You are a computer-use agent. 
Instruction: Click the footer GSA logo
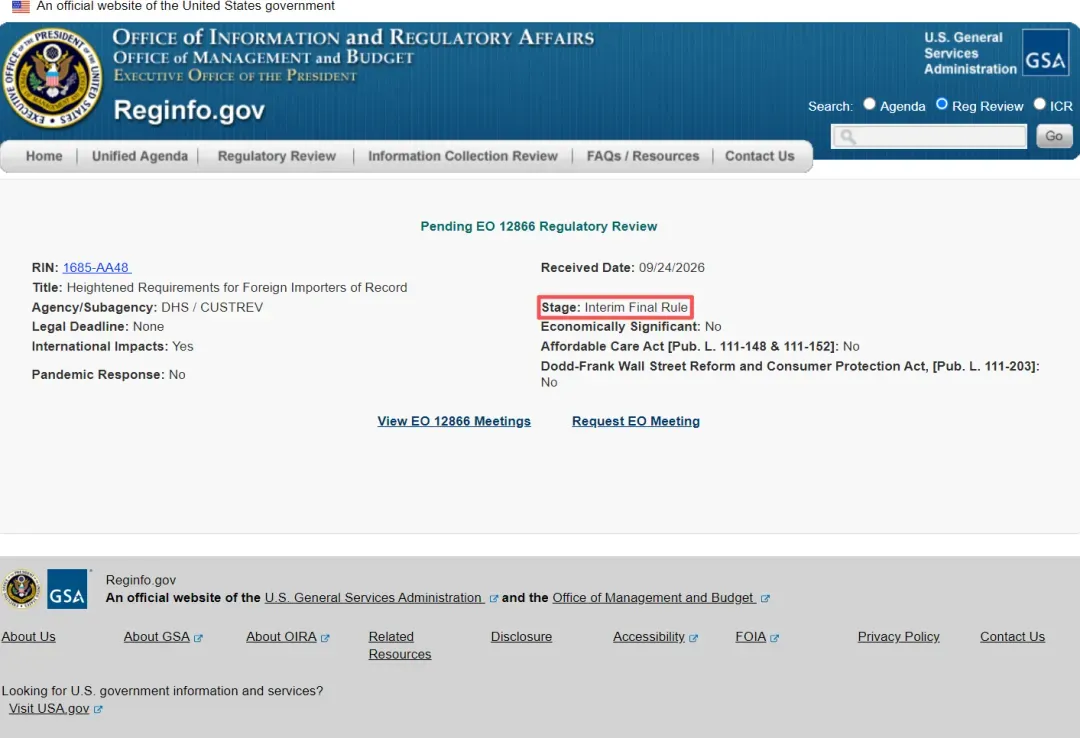pyautogui.click(x=68, y=588)
